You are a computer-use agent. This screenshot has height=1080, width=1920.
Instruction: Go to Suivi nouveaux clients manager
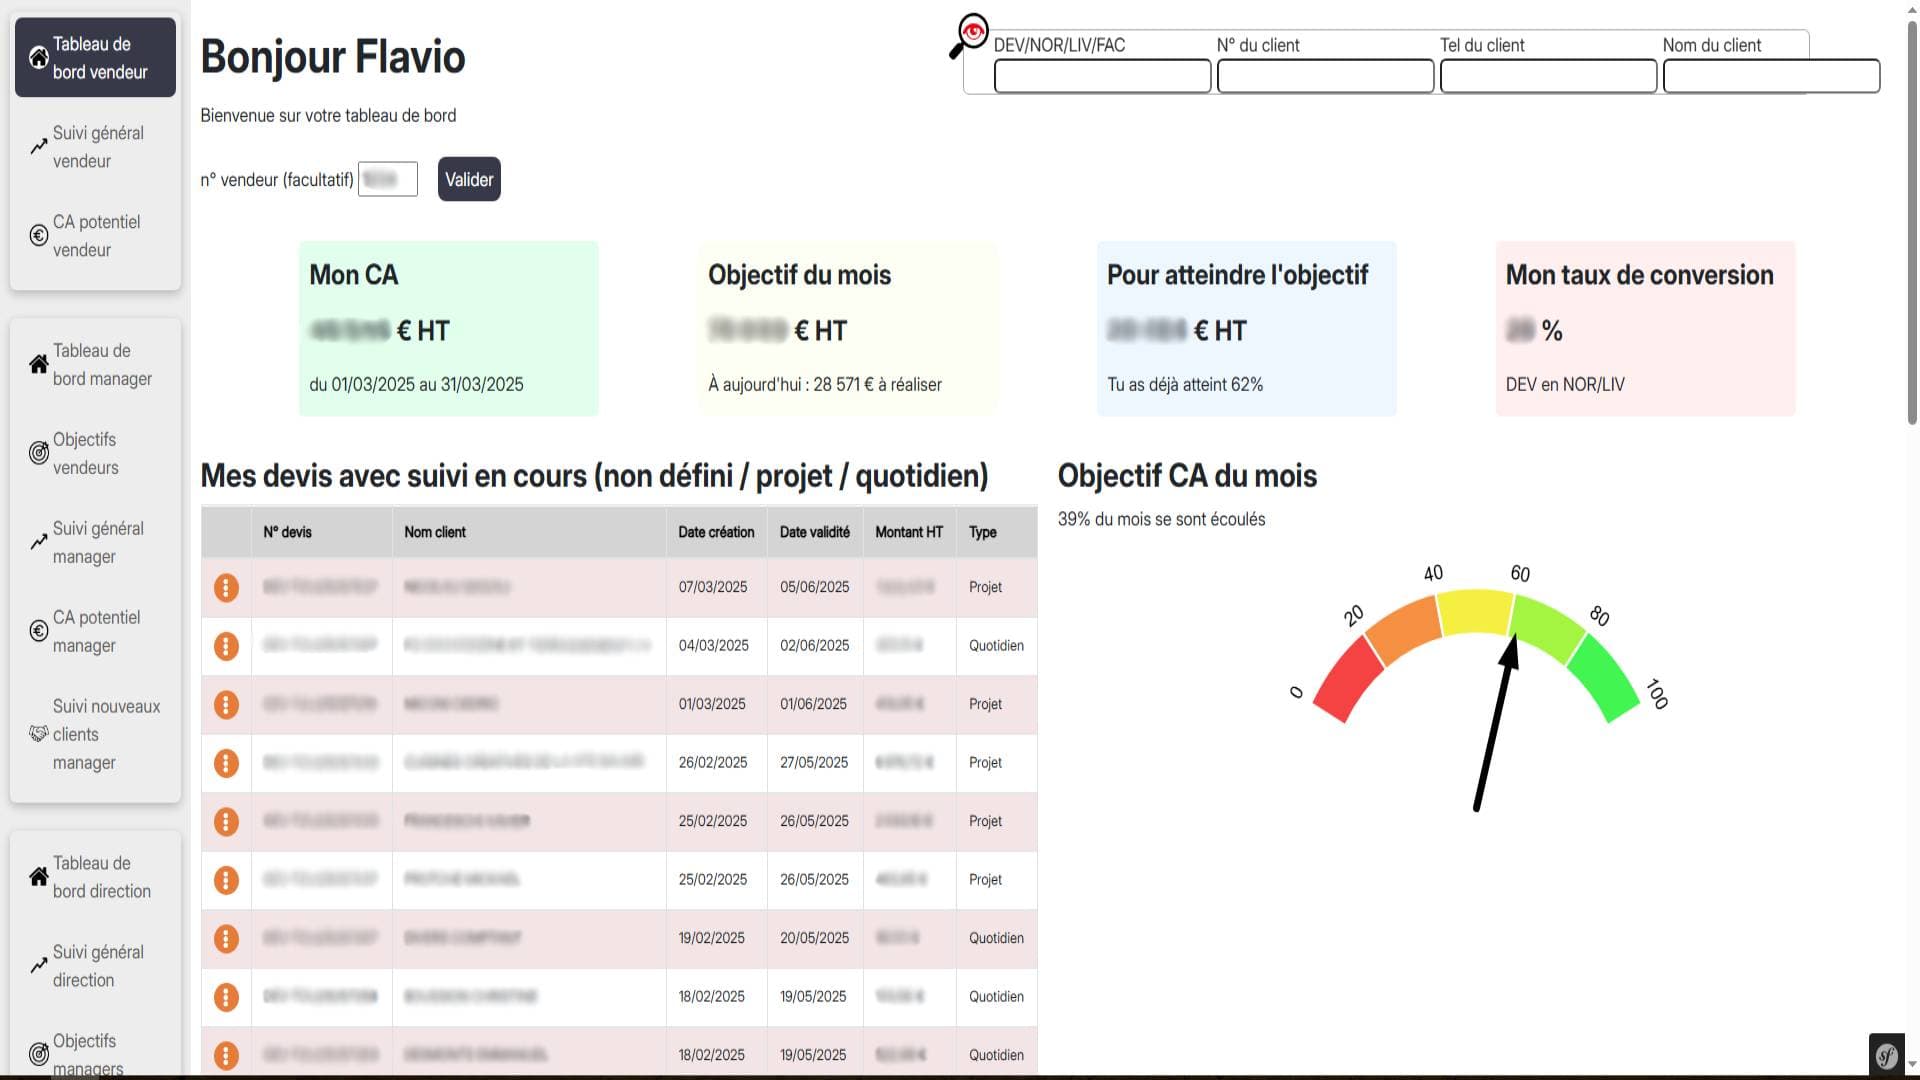[95, 734]
